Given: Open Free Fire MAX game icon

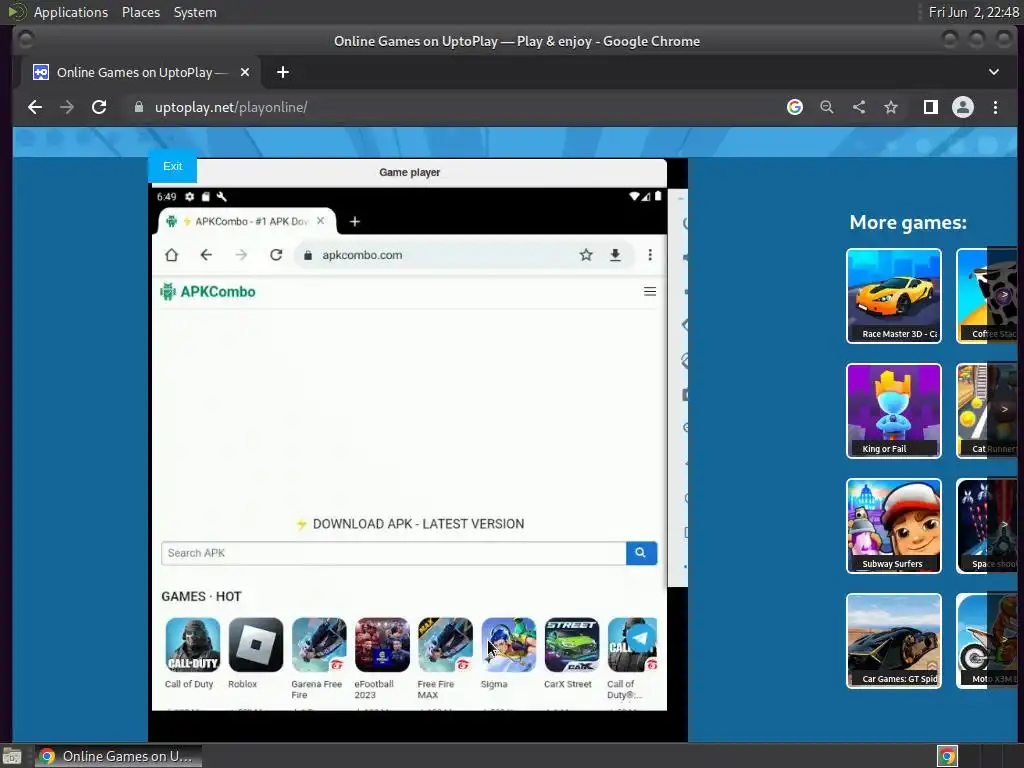Looking at the screenshot, I should pyautogui.click(x=445, y=645).
